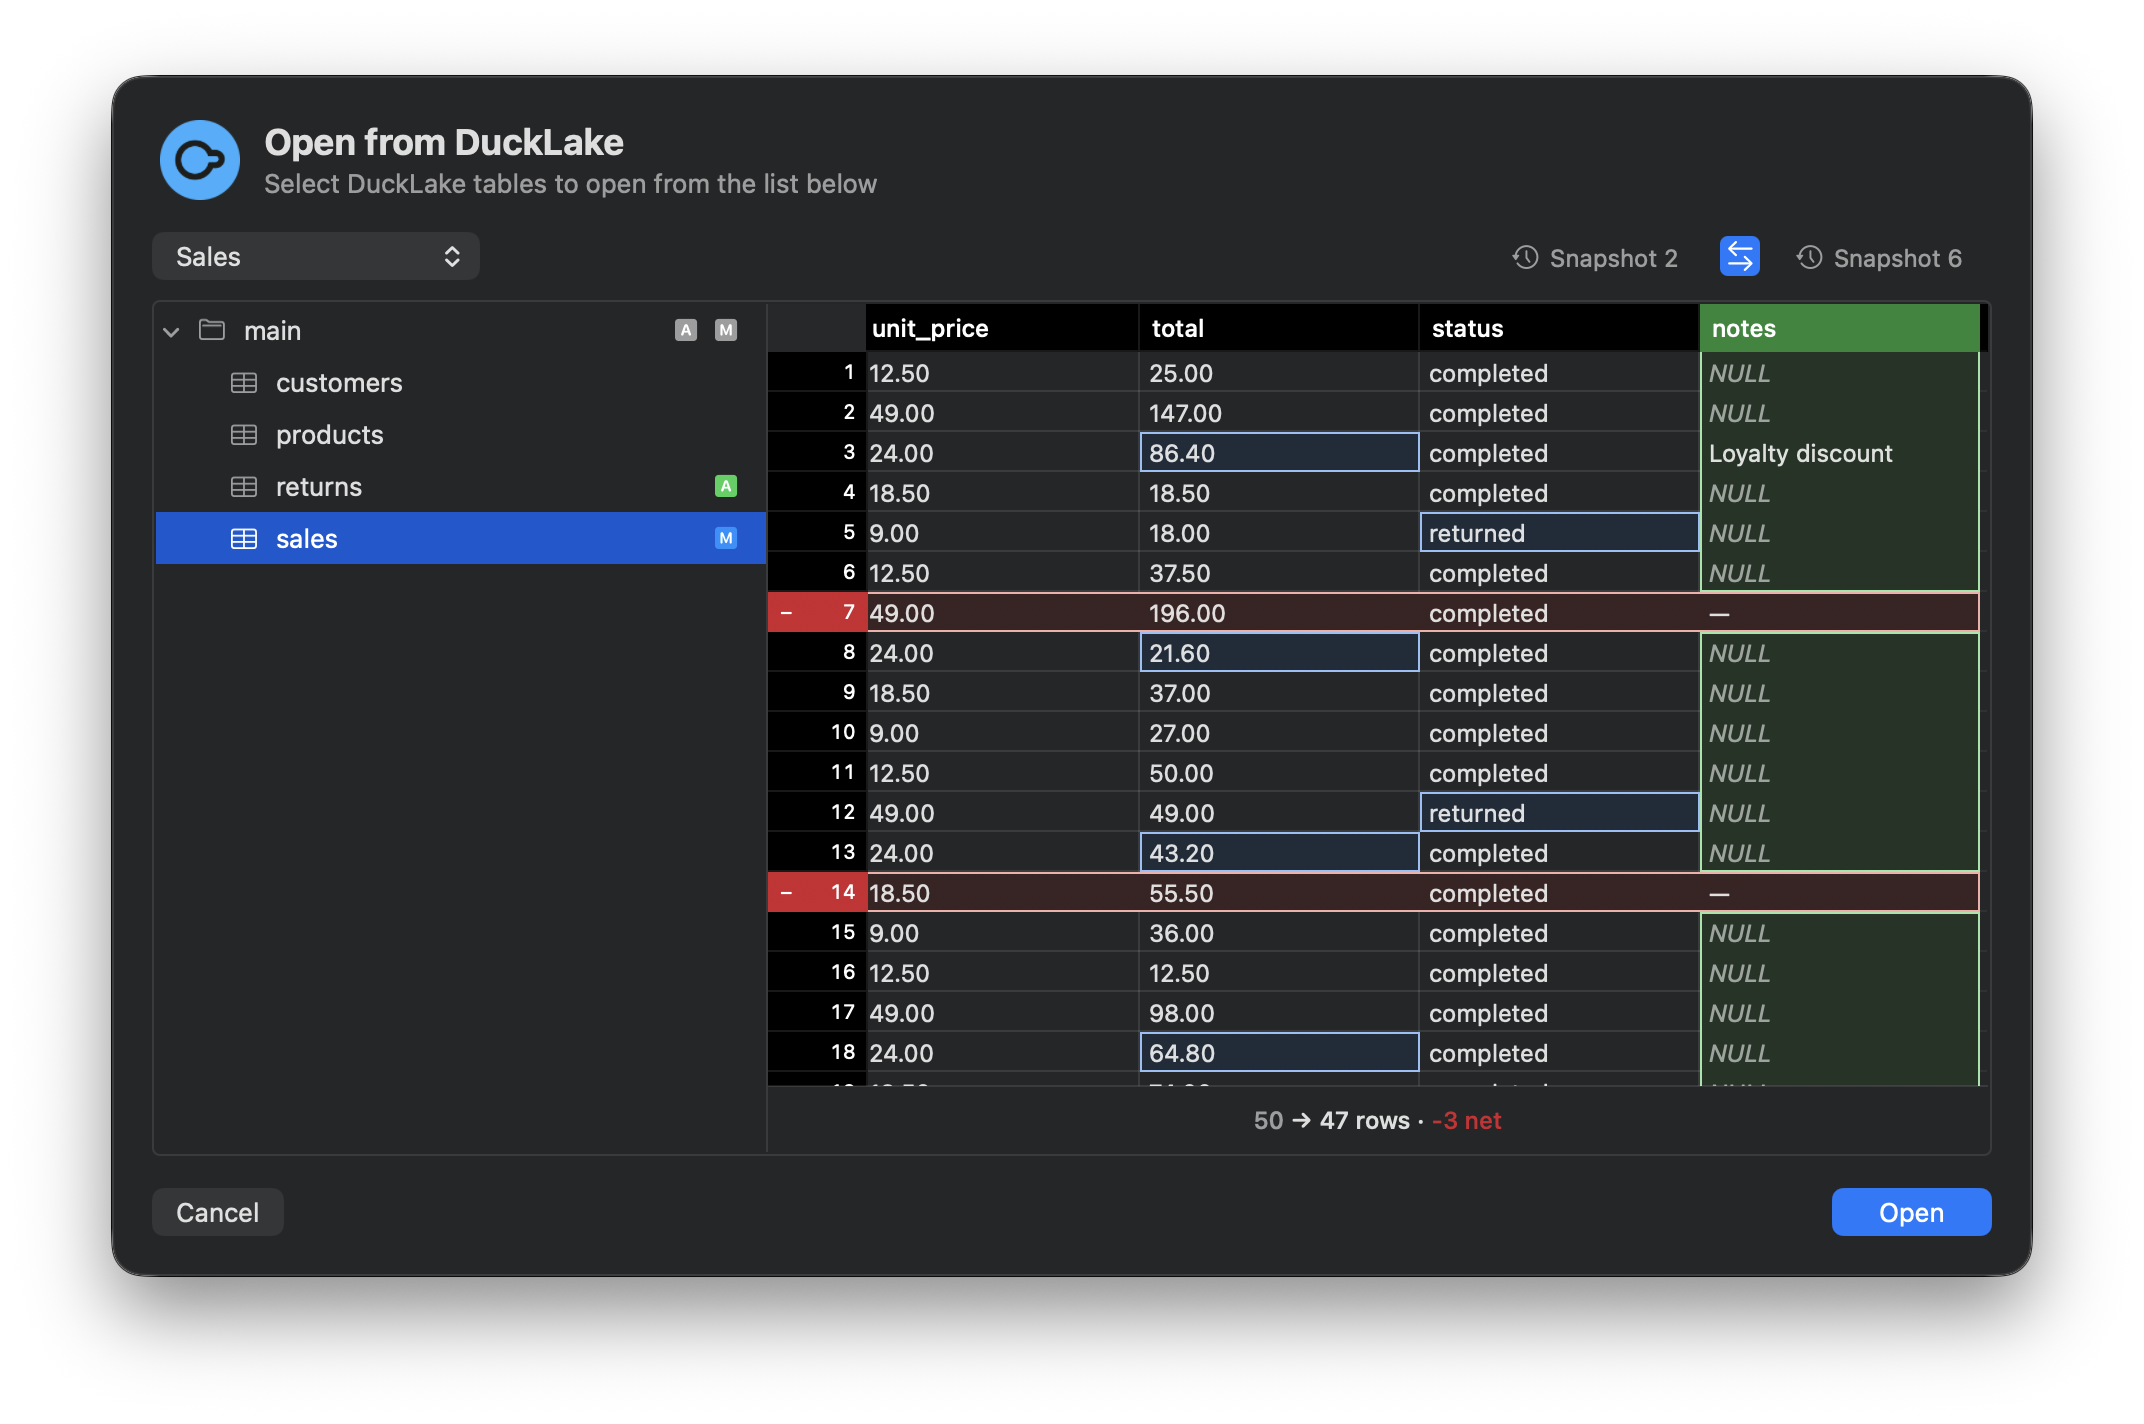2144x1424 pixels.
Task: Click the Cancel button
Action: [218, 1212]
